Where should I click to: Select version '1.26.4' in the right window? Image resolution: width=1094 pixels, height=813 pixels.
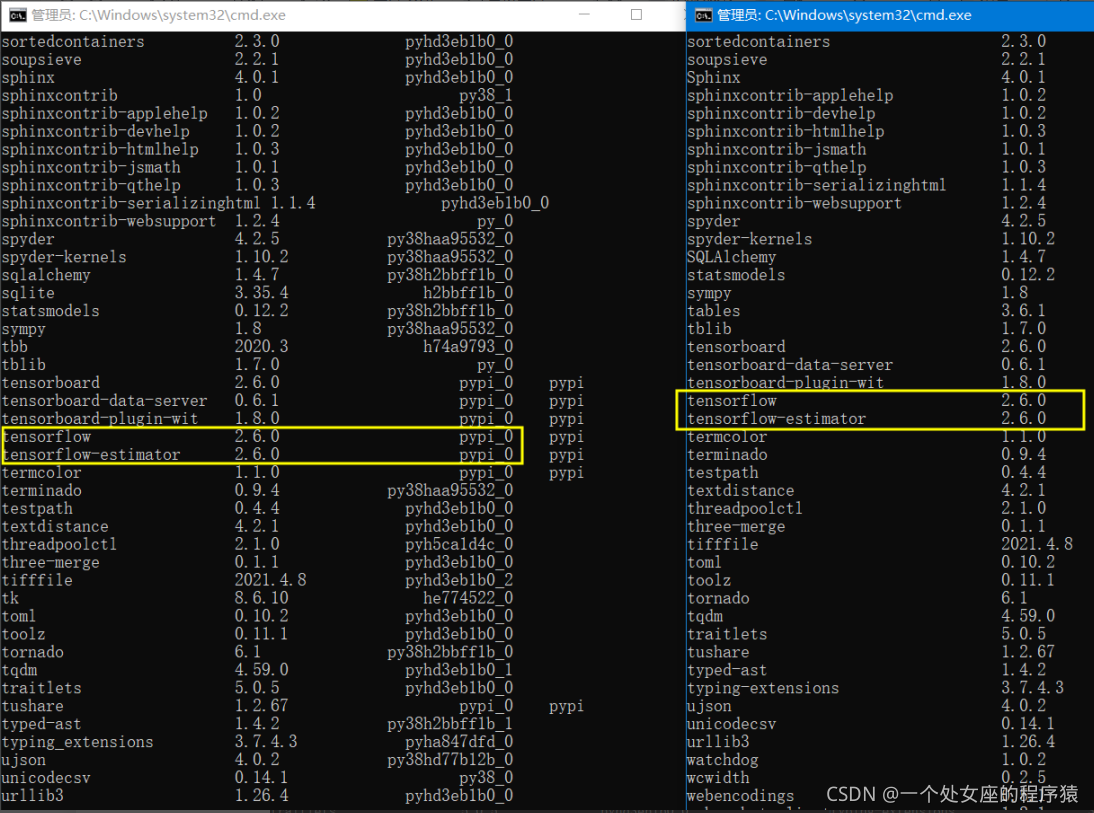(x=1028, y=742)
